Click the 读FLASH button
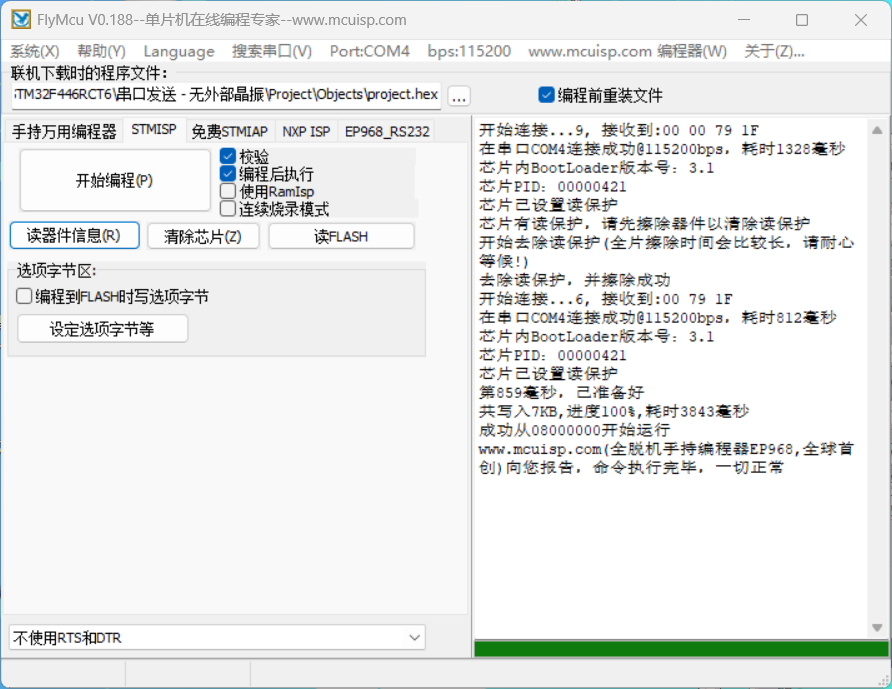892x689 pixels. (x=341, y=236)
